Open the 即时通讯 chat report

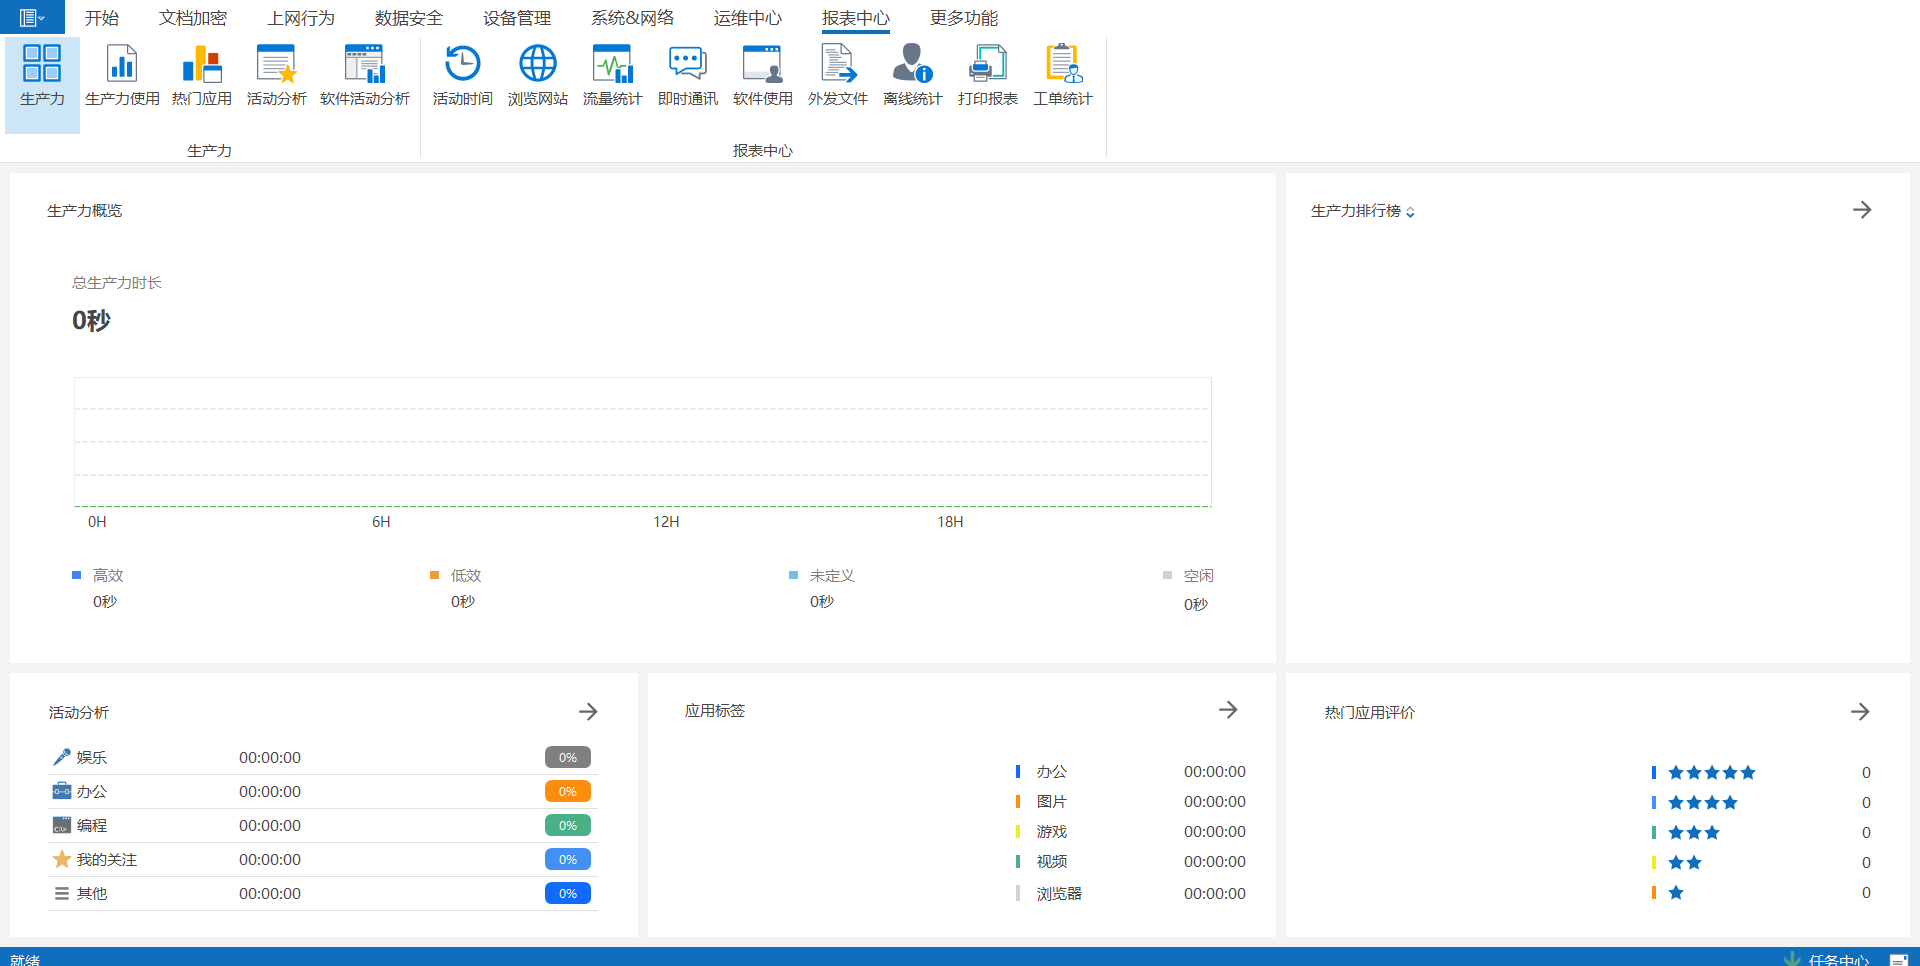[687, 75]
